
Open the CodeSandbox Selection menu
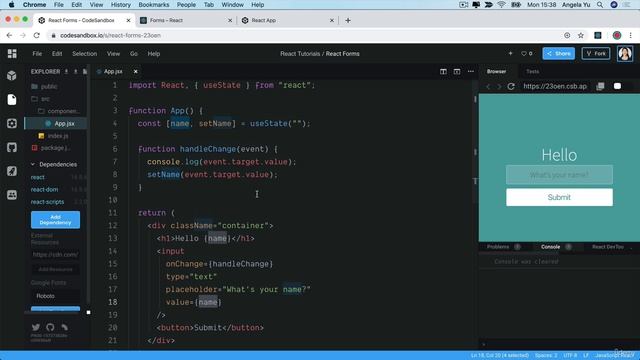[84, 53]
